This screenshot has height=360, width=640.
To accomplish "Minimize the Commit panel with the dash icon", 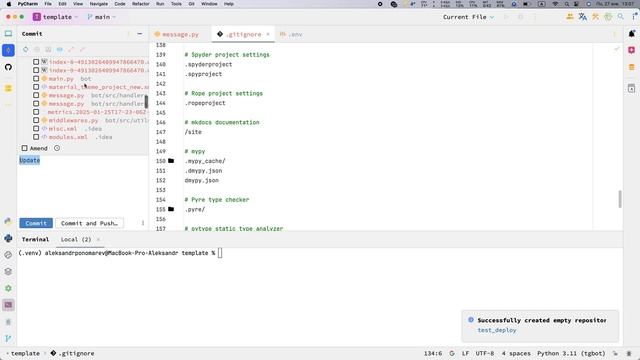I will [x=140, y=34].
